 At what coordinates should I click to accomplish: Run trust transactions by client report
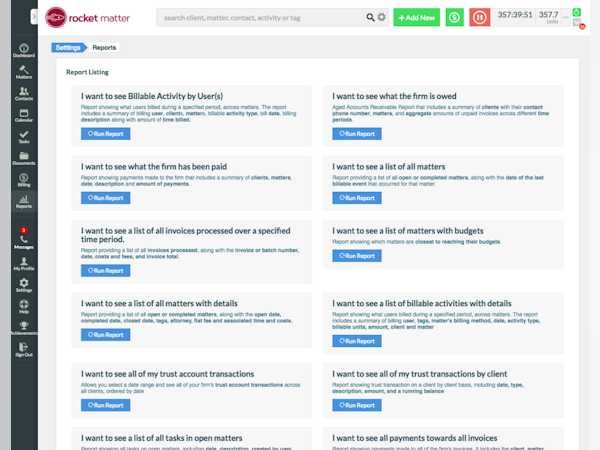pos(357,405)
